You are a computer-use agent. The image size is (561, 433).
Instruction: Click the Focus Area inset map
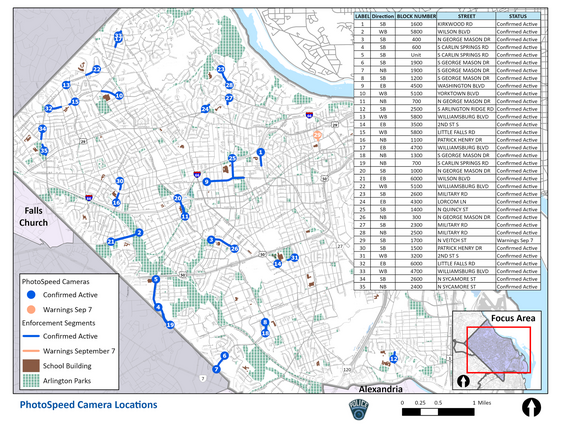[497, 351]
